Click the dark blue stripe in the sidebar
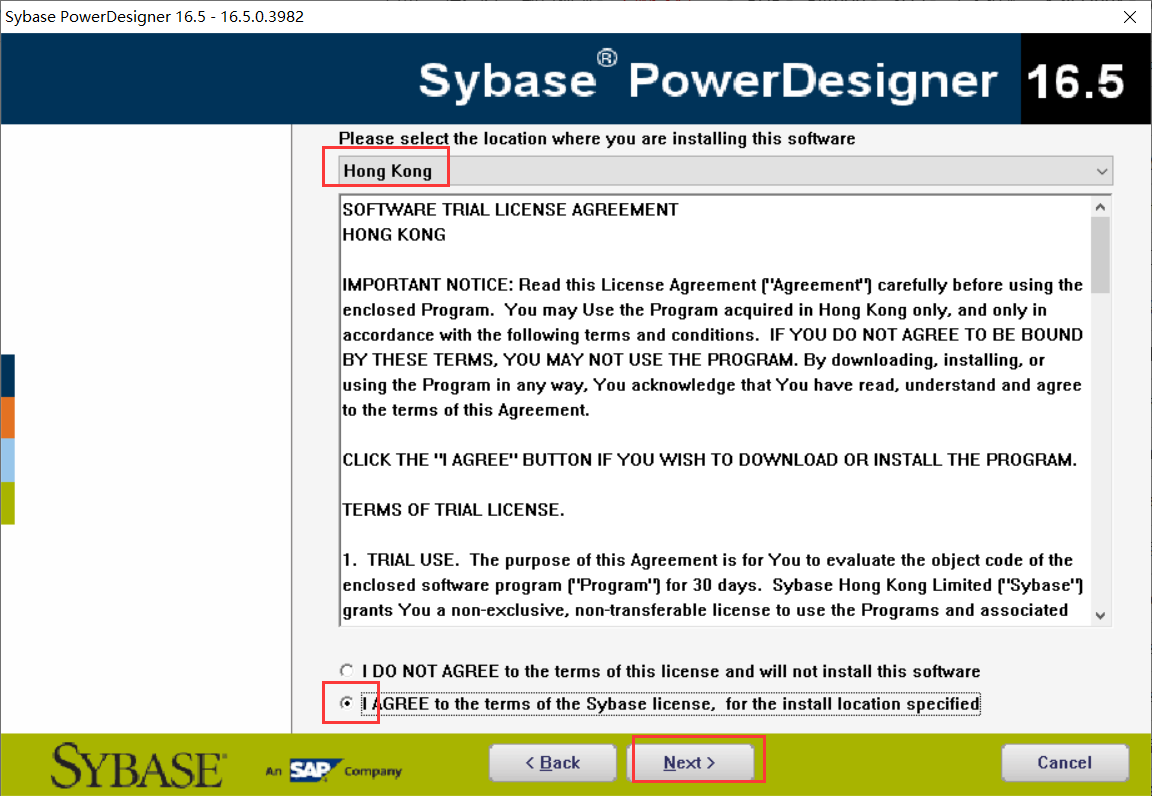Image resolution: width=1152 pixels, height=796 pixels. coord(7,375)
